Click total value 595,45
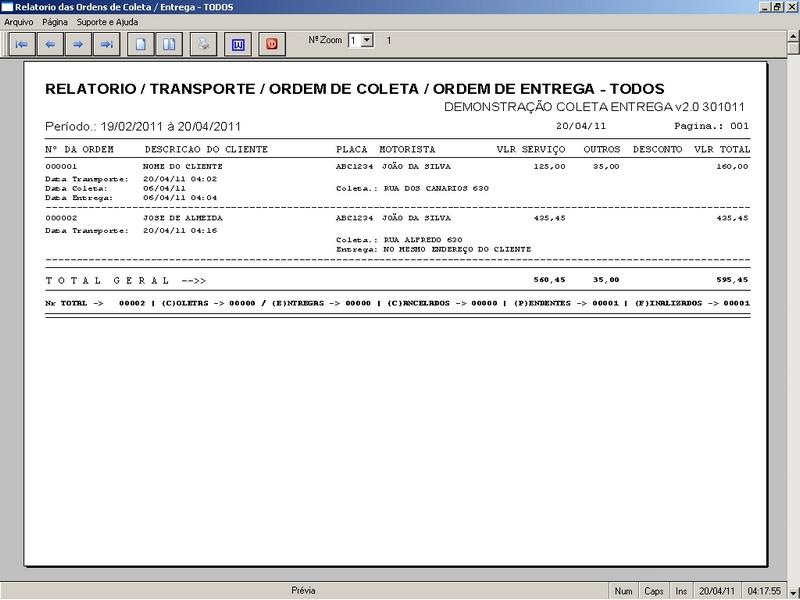 (x=732, y=280)
